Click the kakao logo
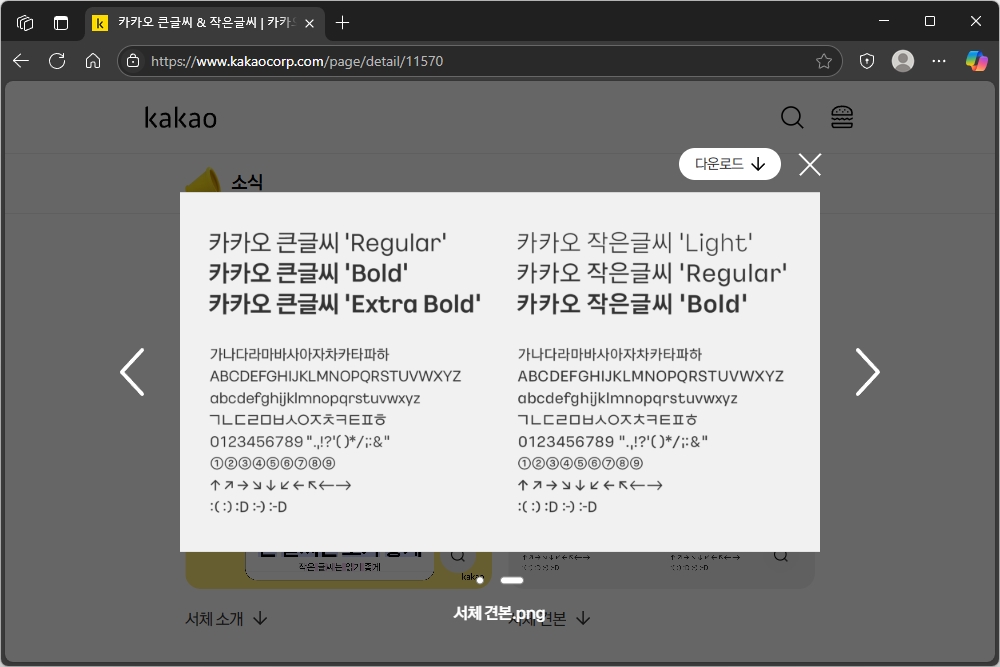Image resolution: width=1000 pixels, height=667 pixels. [180, 118]
